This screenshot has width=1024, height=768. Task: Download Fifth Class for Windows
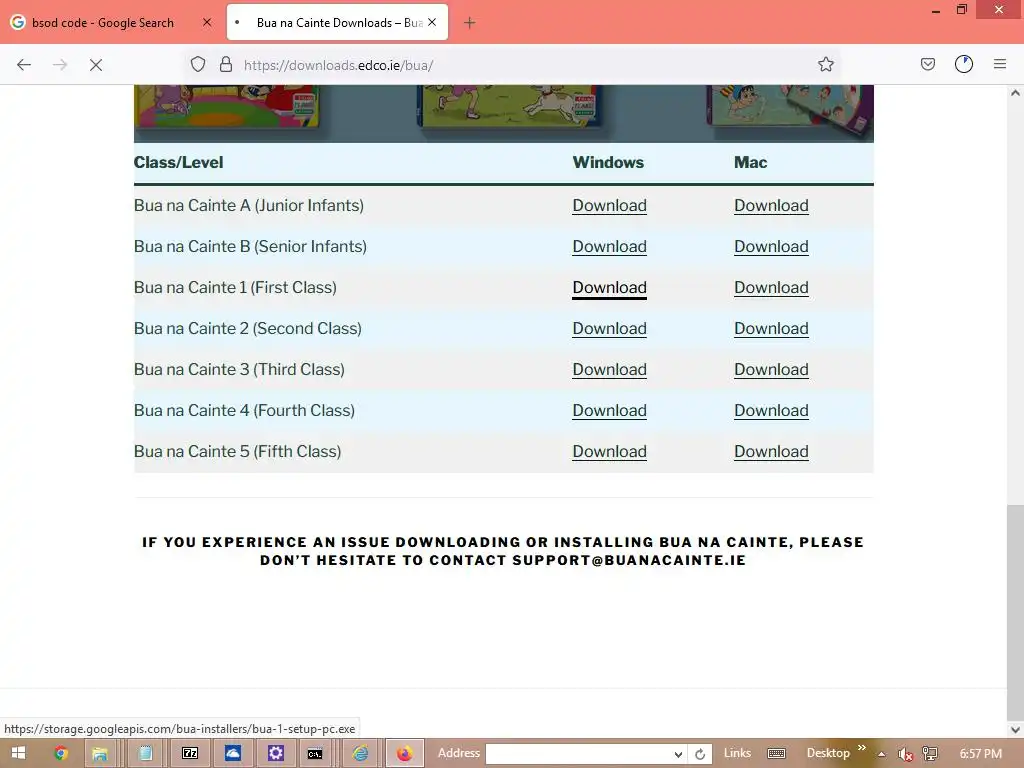(609, 452)
